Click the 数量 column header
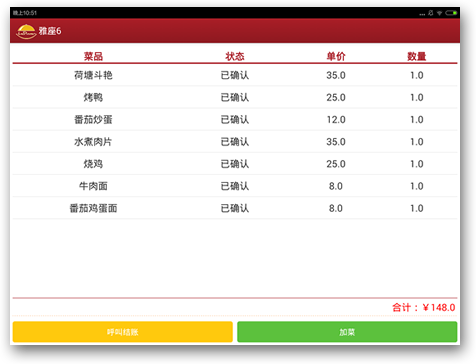Screen dimensions: 476x364 pos(417,56)
